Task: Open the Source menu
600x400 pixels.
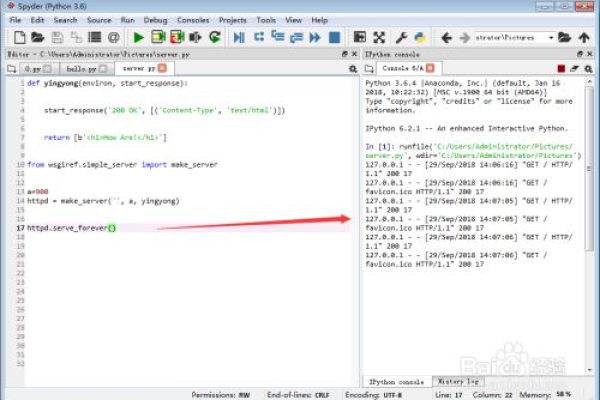Action: (x=99, y=20)
